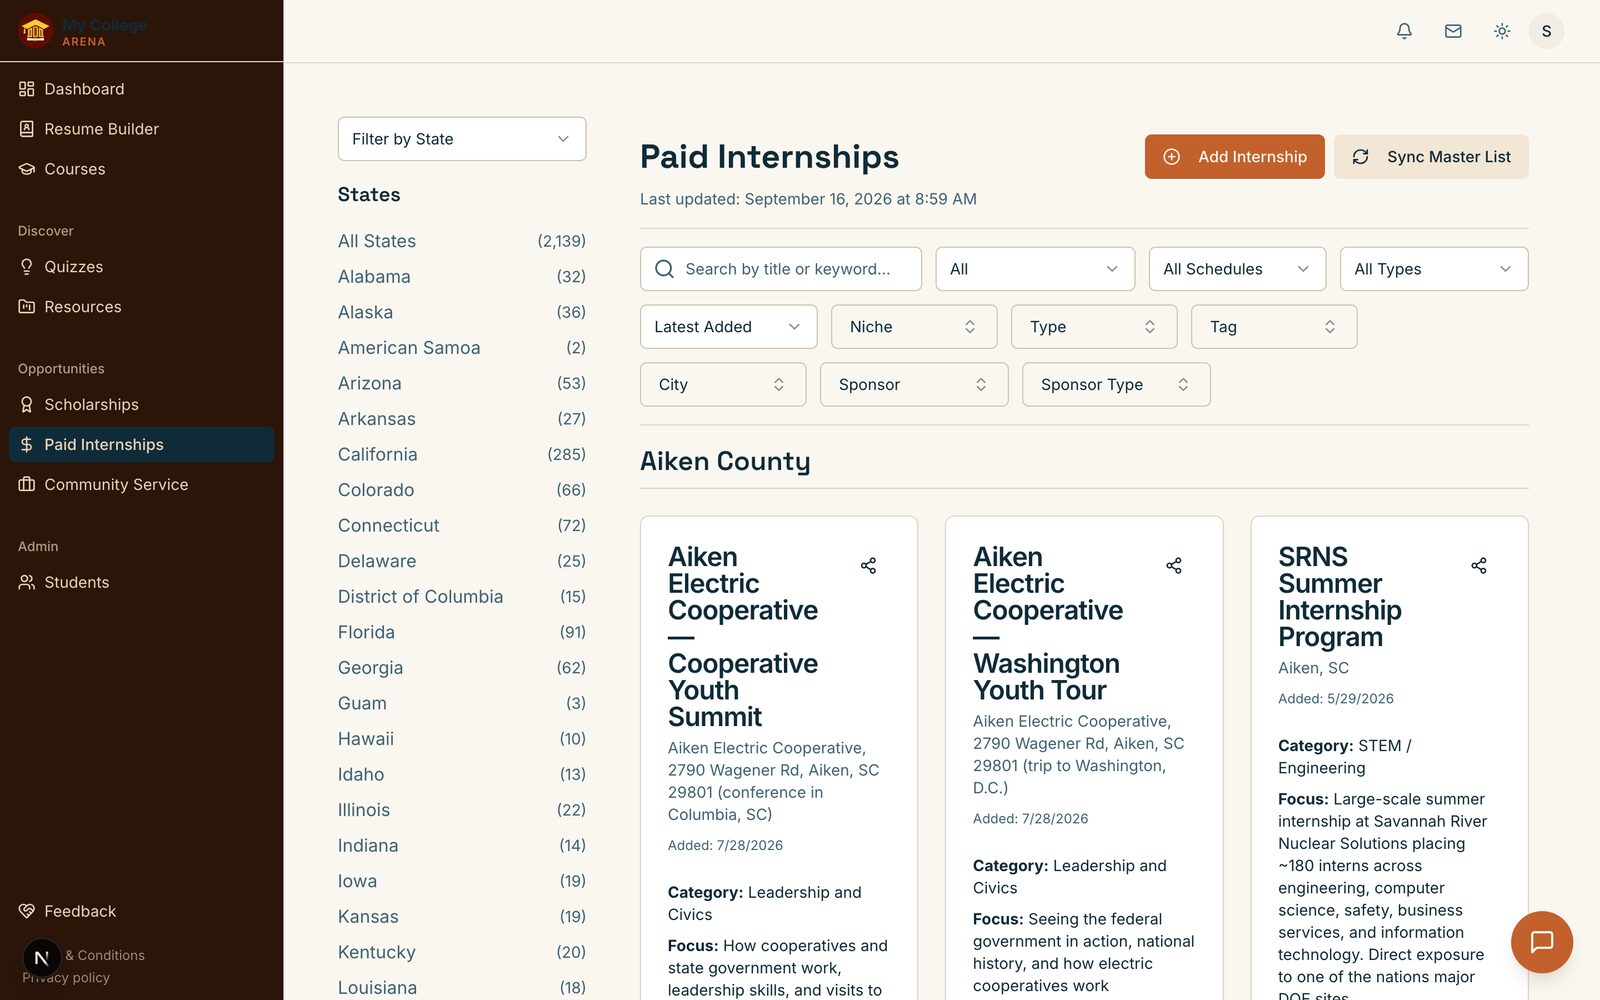Open Community Service in sidebar
1600x1000 pixels.
pos(141,485)
